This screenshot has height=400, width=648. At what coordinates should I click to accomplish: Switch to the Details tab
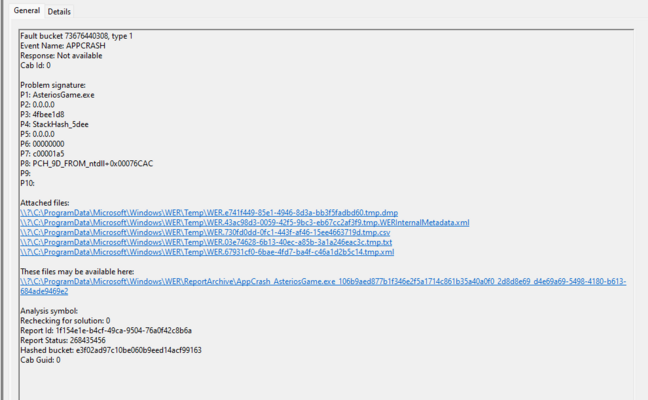point(59,11)
